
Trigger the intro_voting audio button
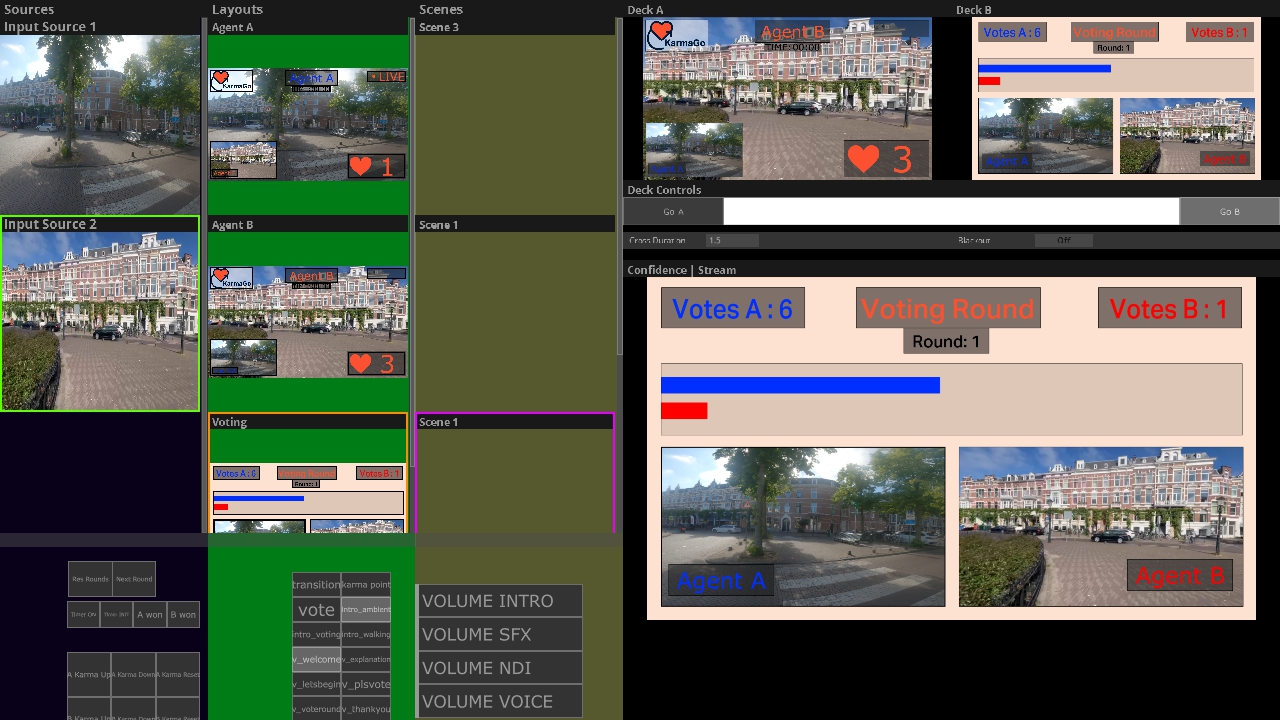[x=316, y=634]
